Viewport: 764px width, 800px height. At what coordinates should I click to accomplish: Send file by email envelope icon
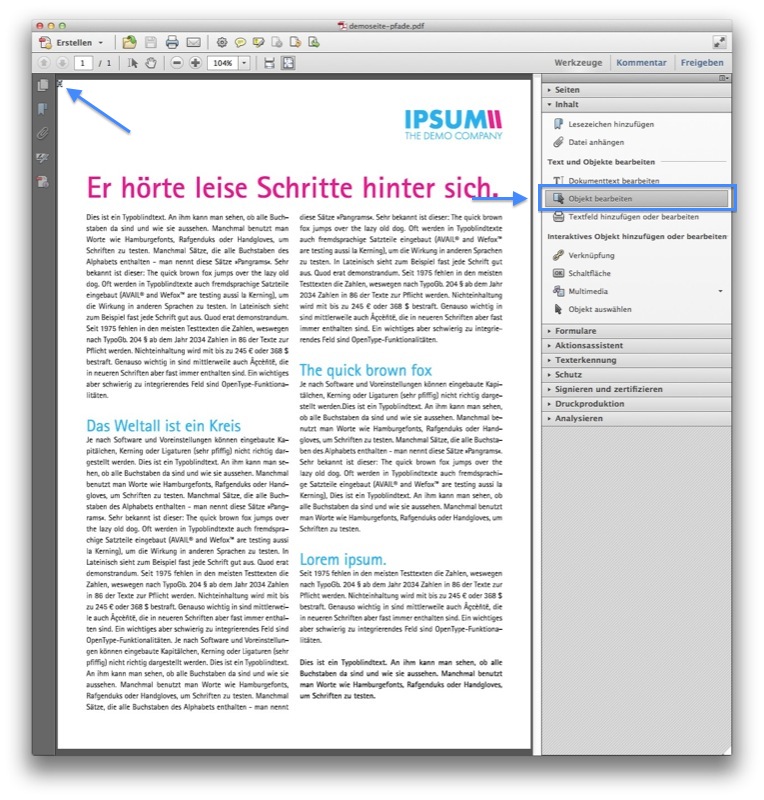coord(193,42)
